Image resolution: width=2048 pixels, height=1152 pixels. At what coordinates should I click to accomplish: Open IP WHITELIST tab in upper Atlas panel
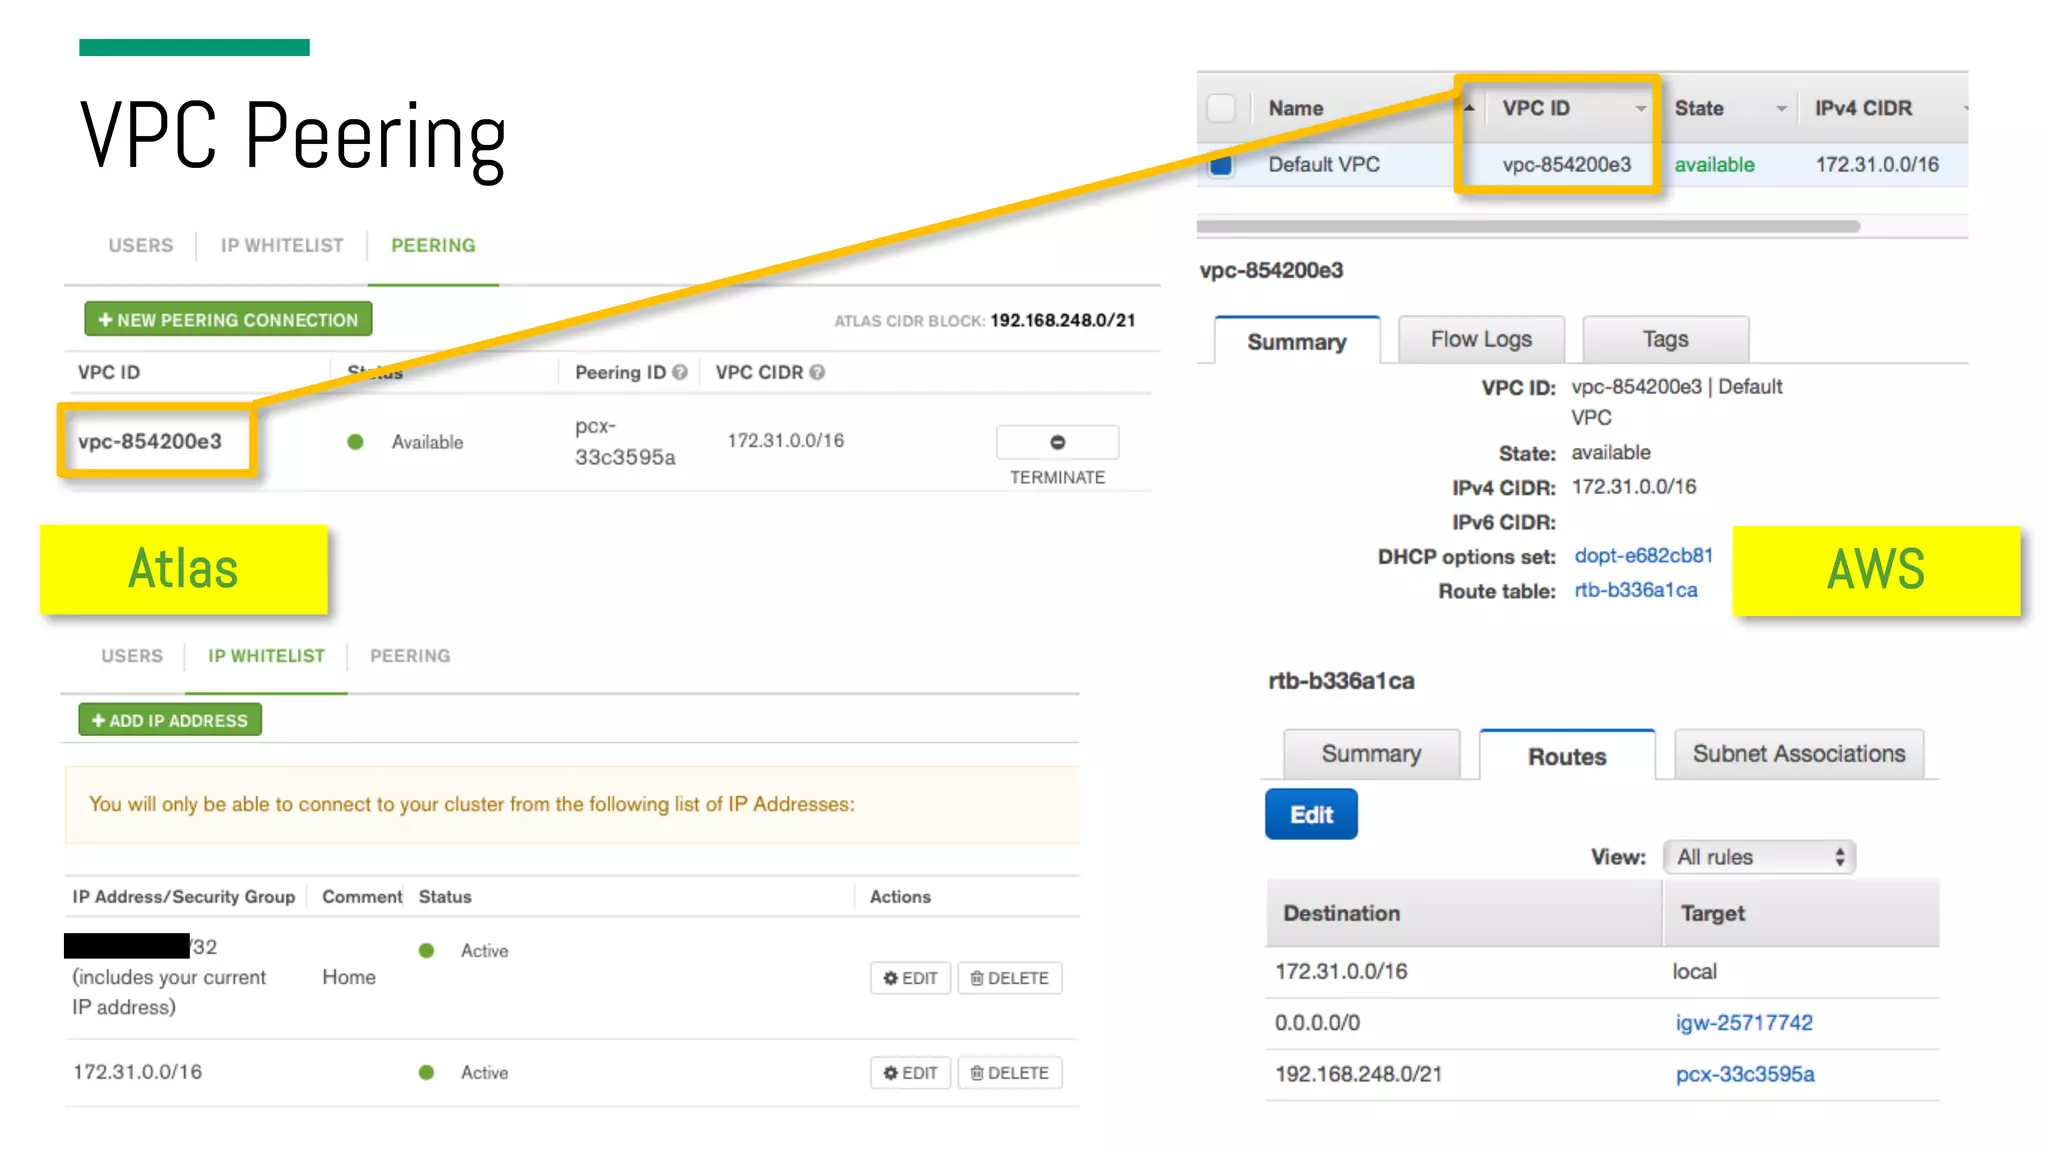(282, 245)
